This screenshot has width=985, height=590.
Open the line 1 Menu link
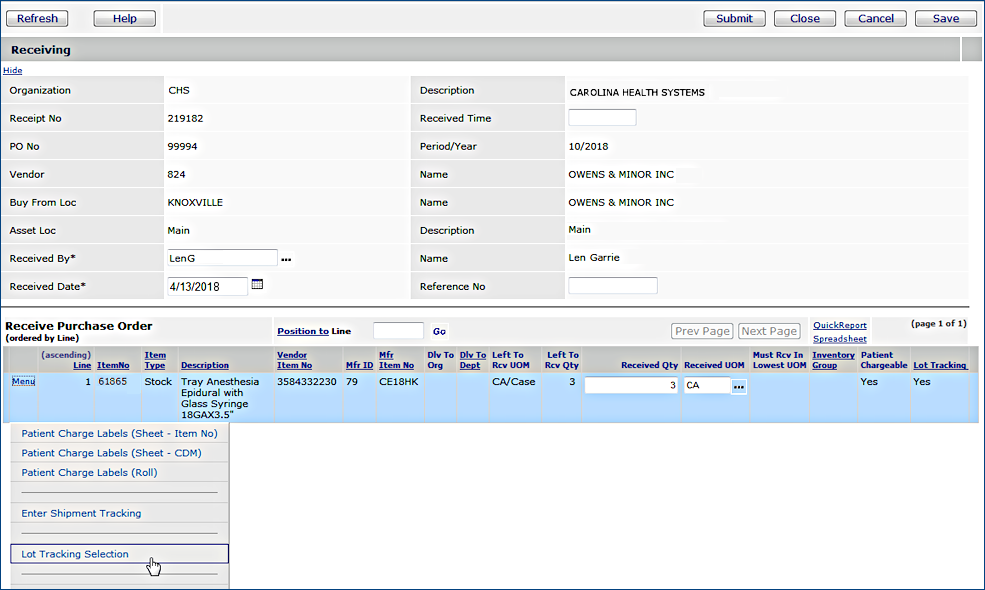click(22, 381)
